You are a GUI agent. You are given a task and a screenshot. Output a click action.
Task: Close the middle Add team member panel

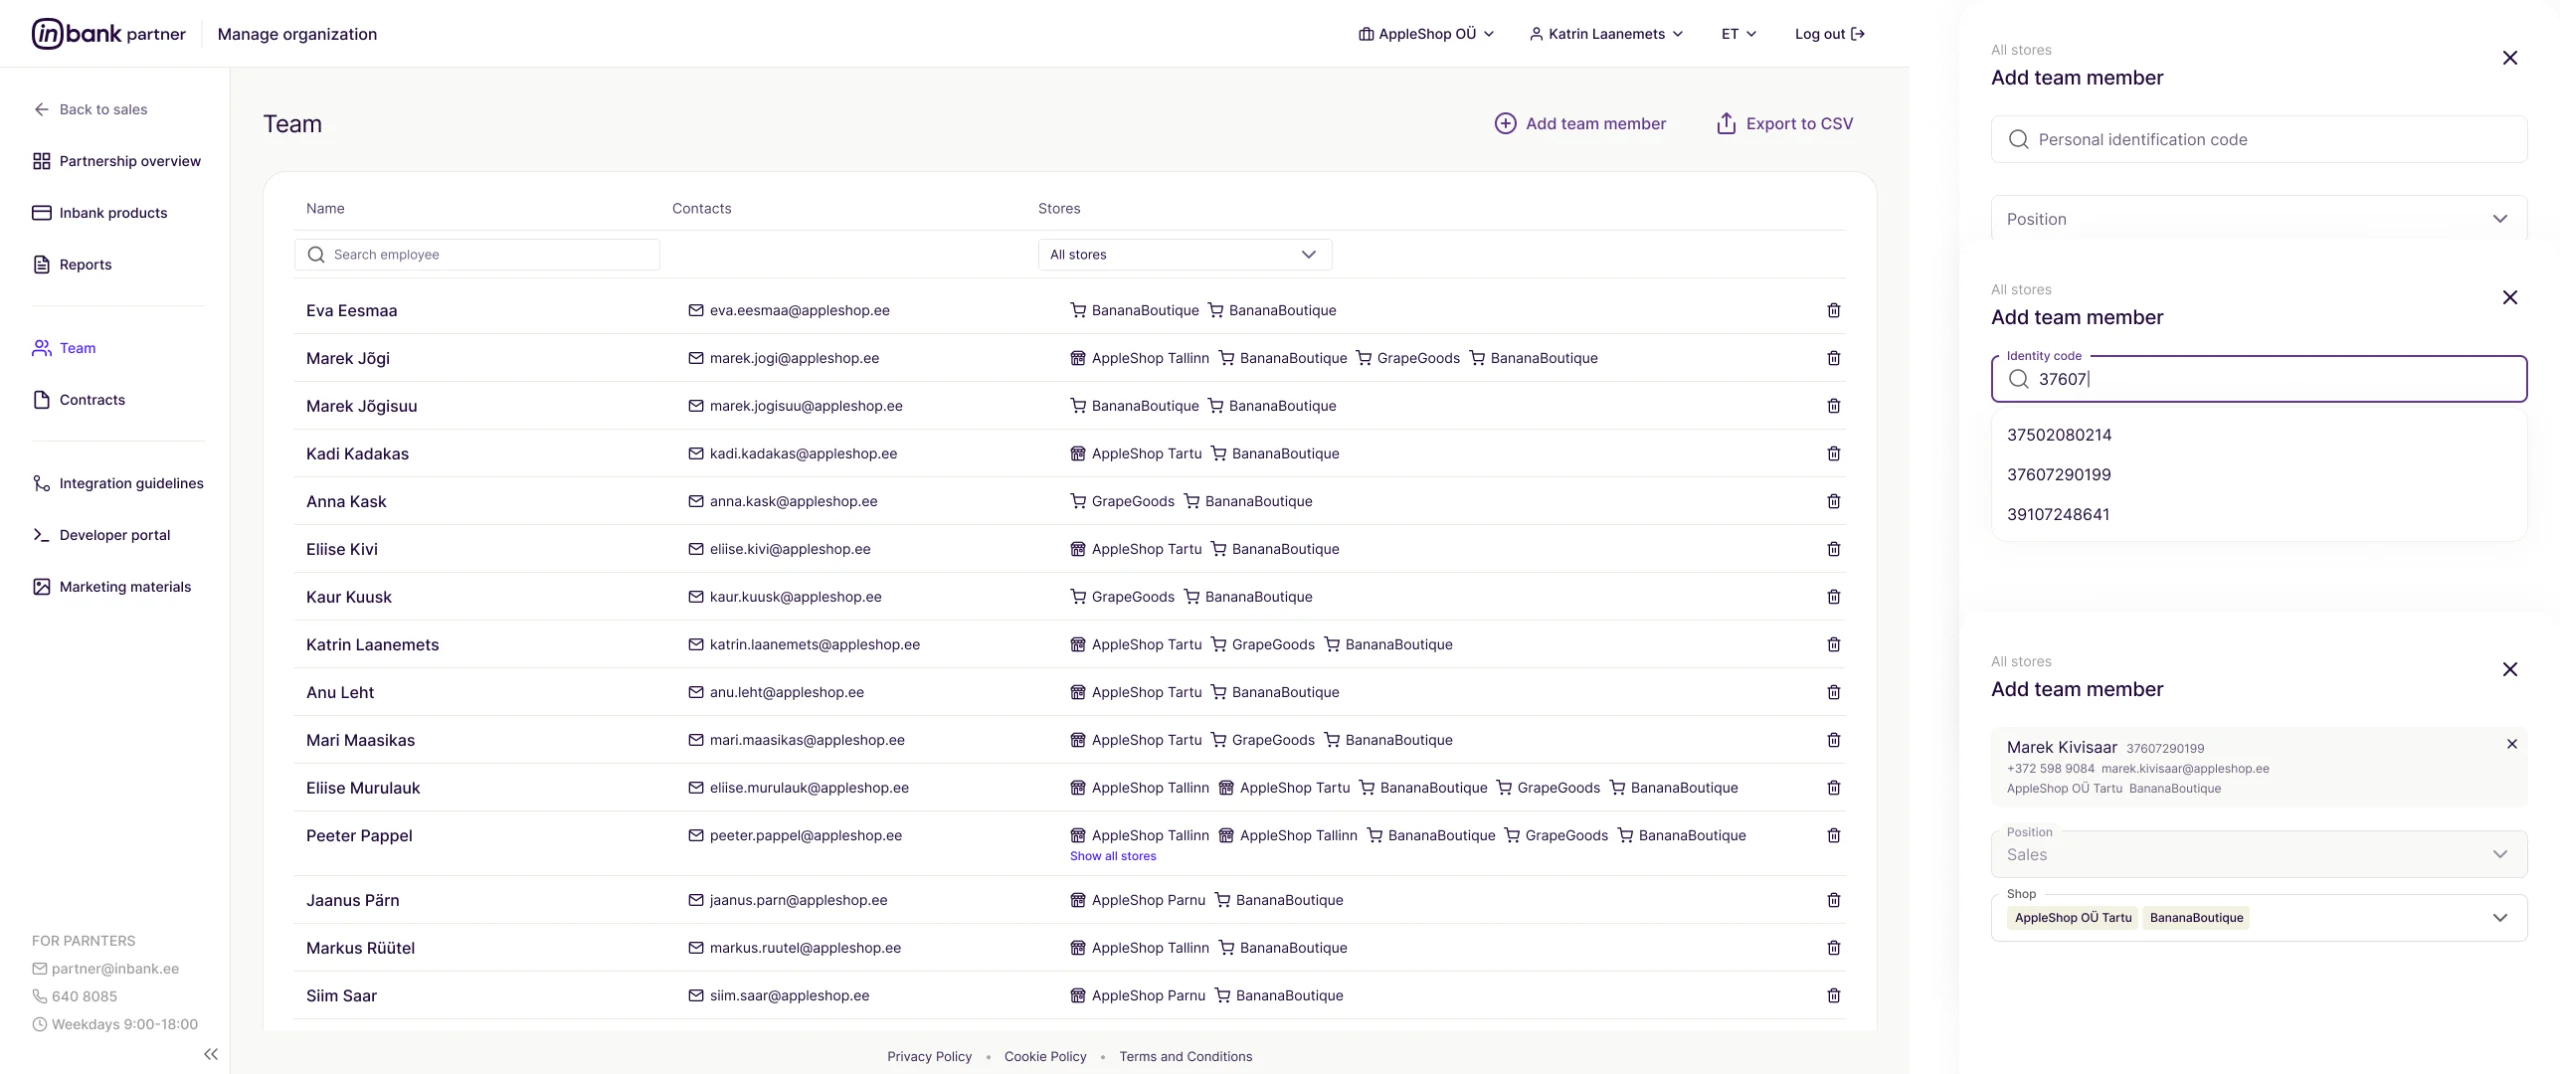coord(2509,298)
